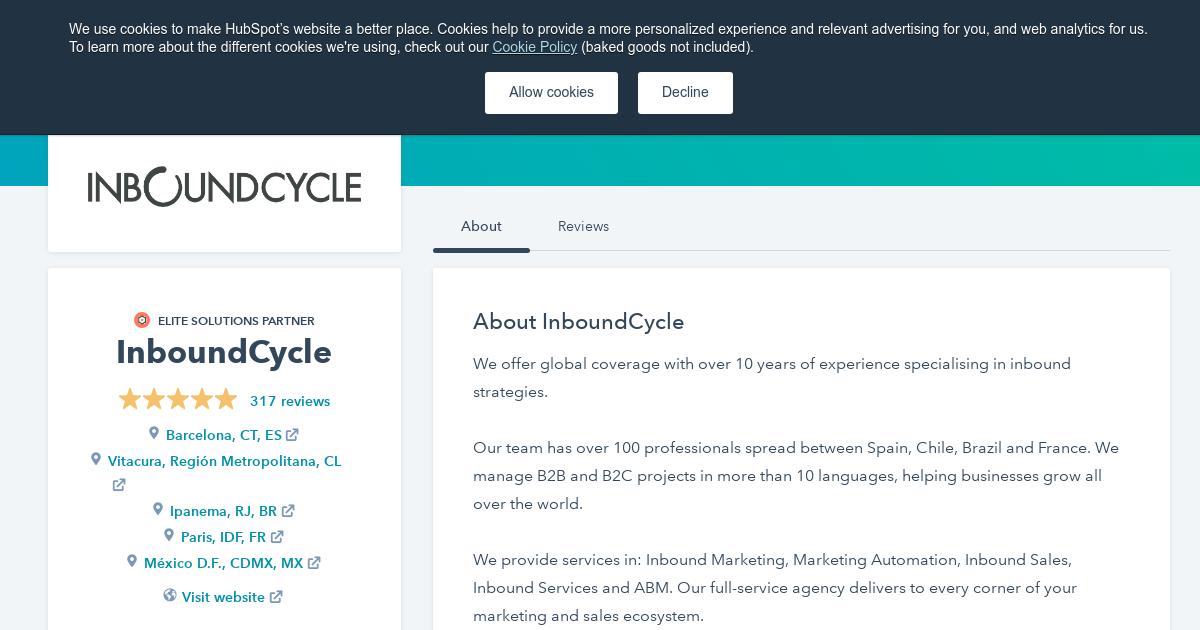Select the About tab
Screen dimensions: 1200x630
click(481, 226)
